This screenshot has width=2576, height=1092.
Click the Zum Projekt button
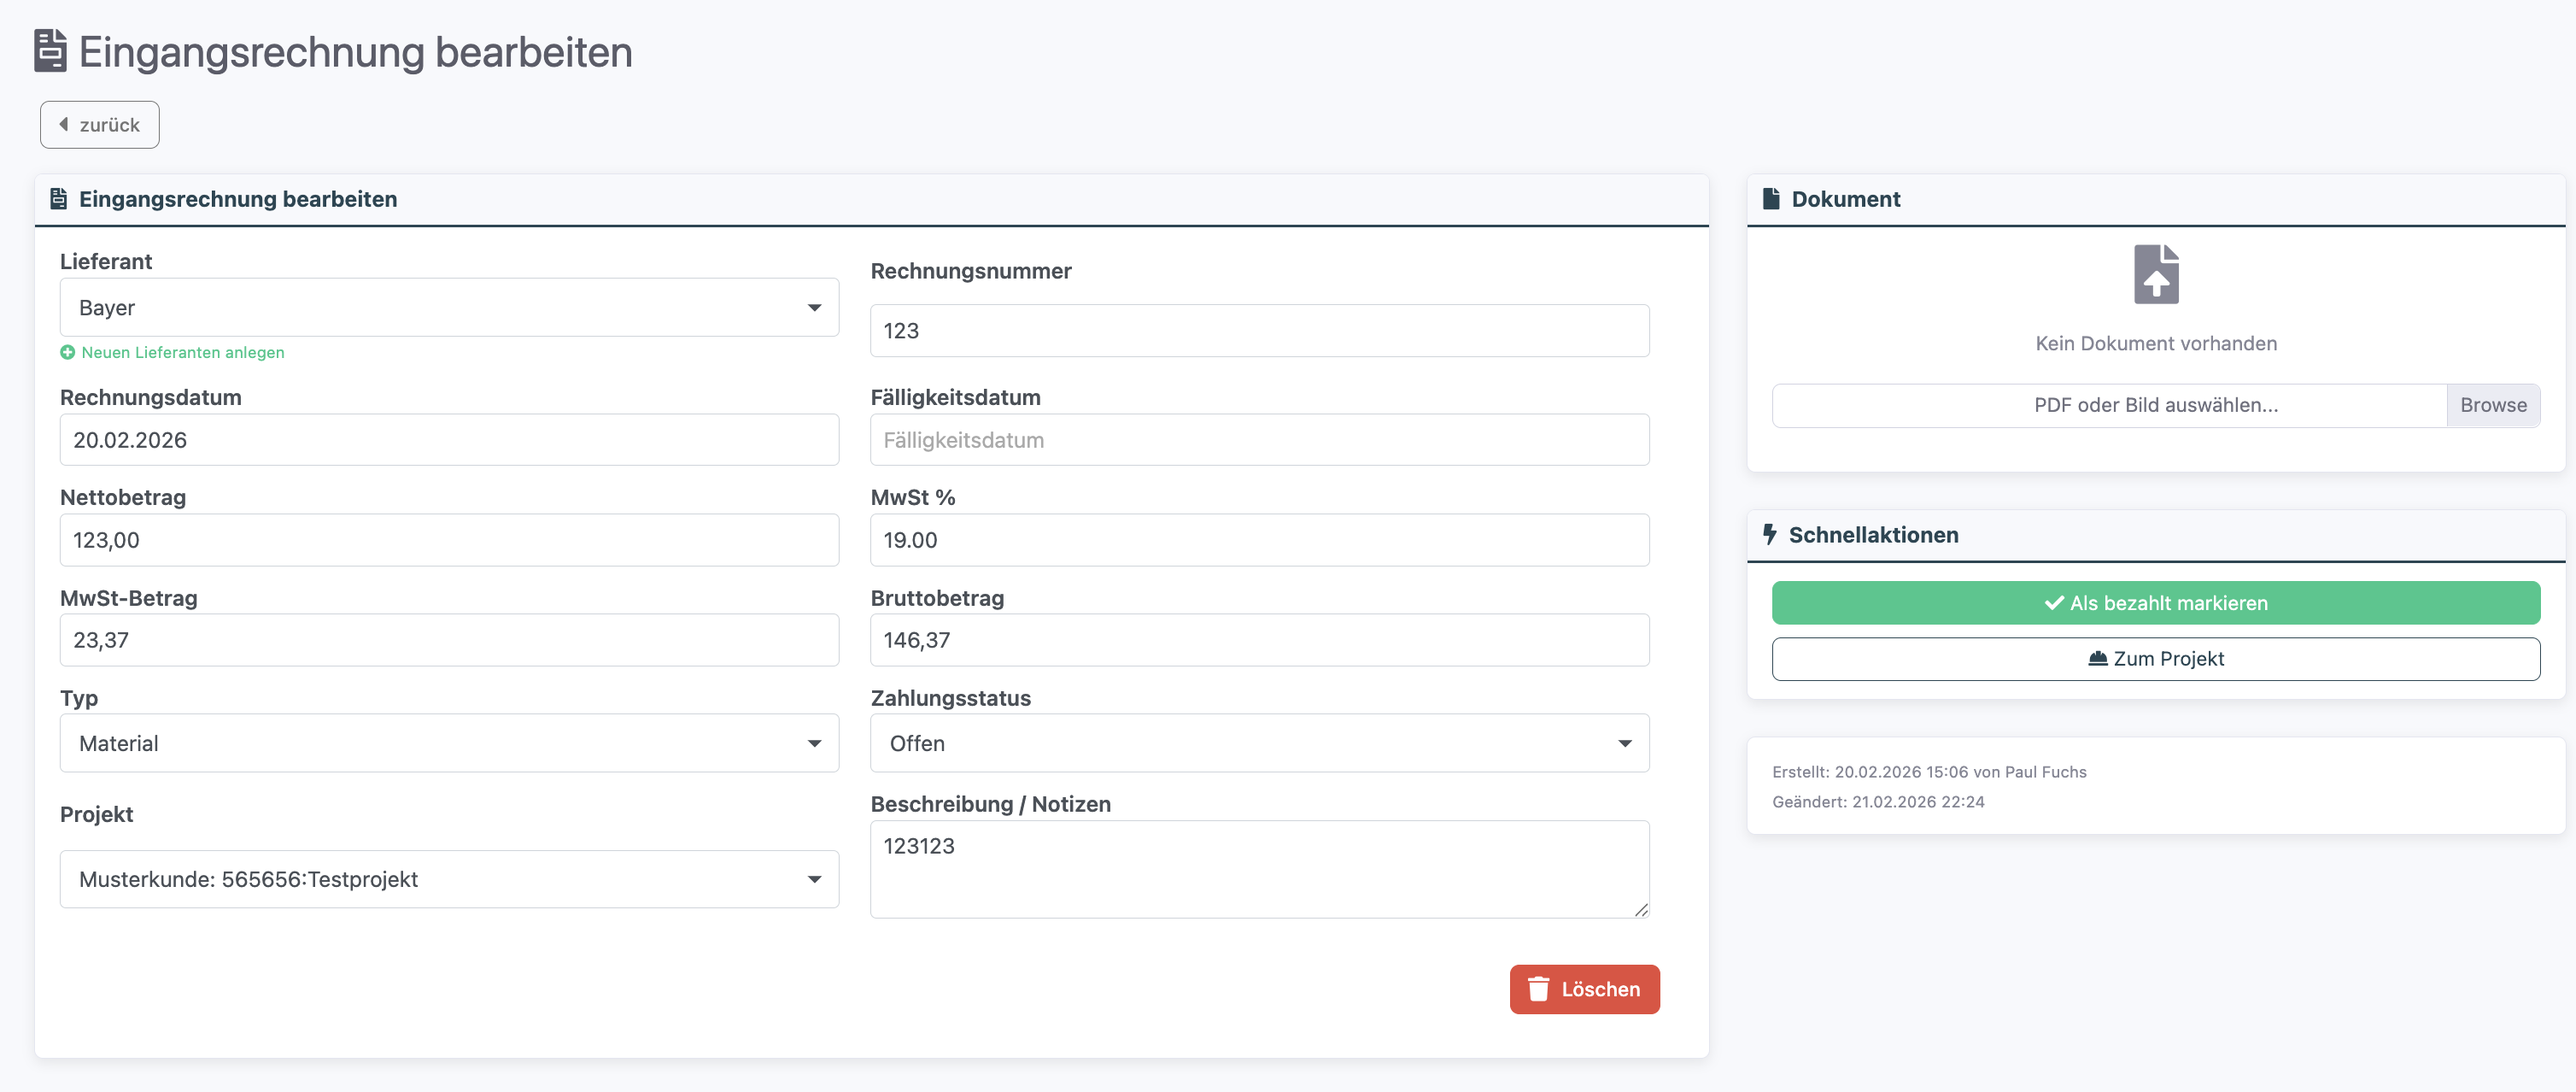[x=2155, y=659]
